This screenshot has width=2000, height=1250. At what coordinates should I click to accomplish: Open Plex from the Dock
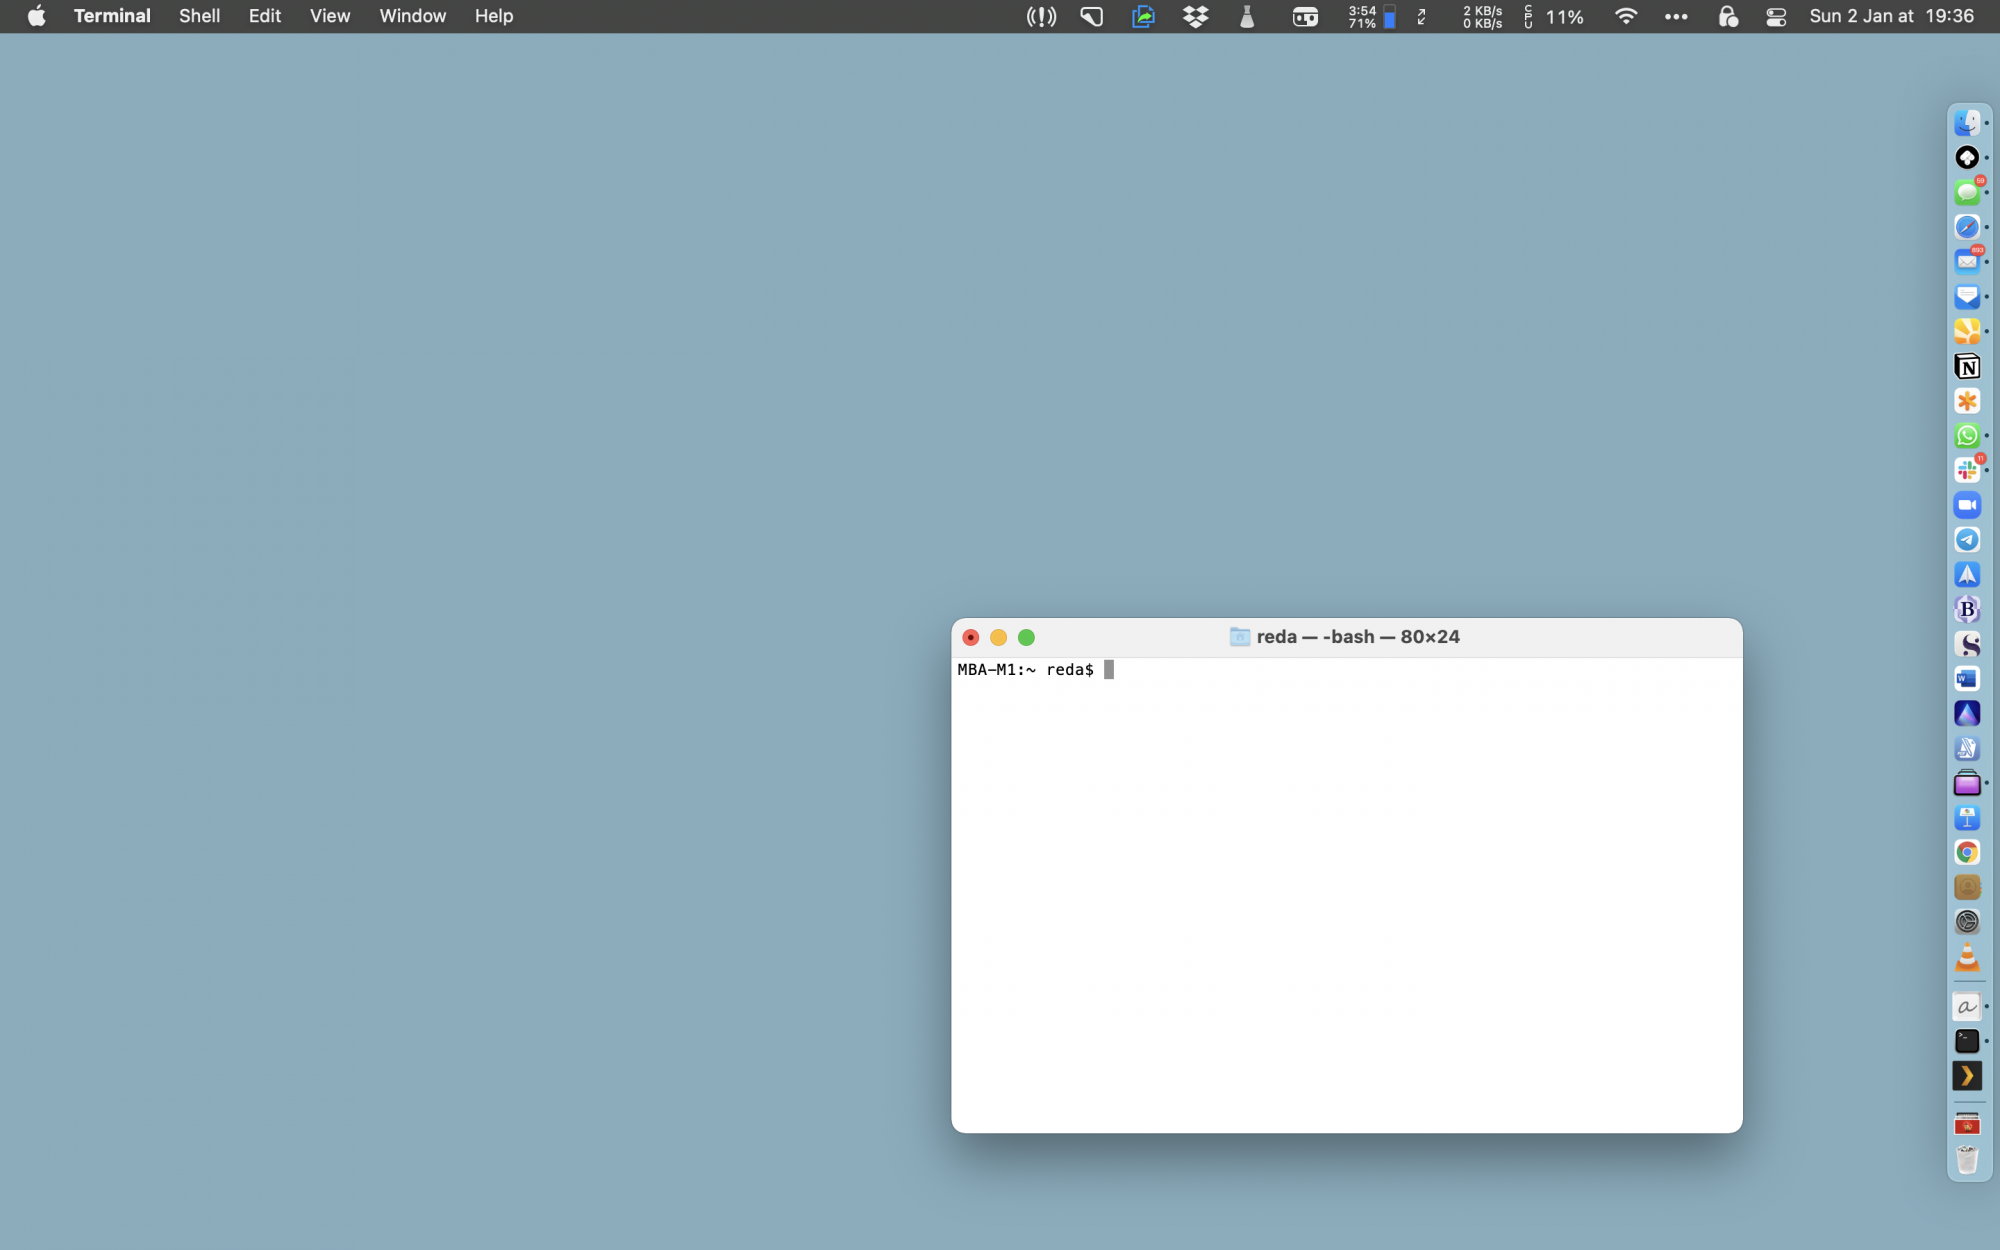coord(1968,1073)
